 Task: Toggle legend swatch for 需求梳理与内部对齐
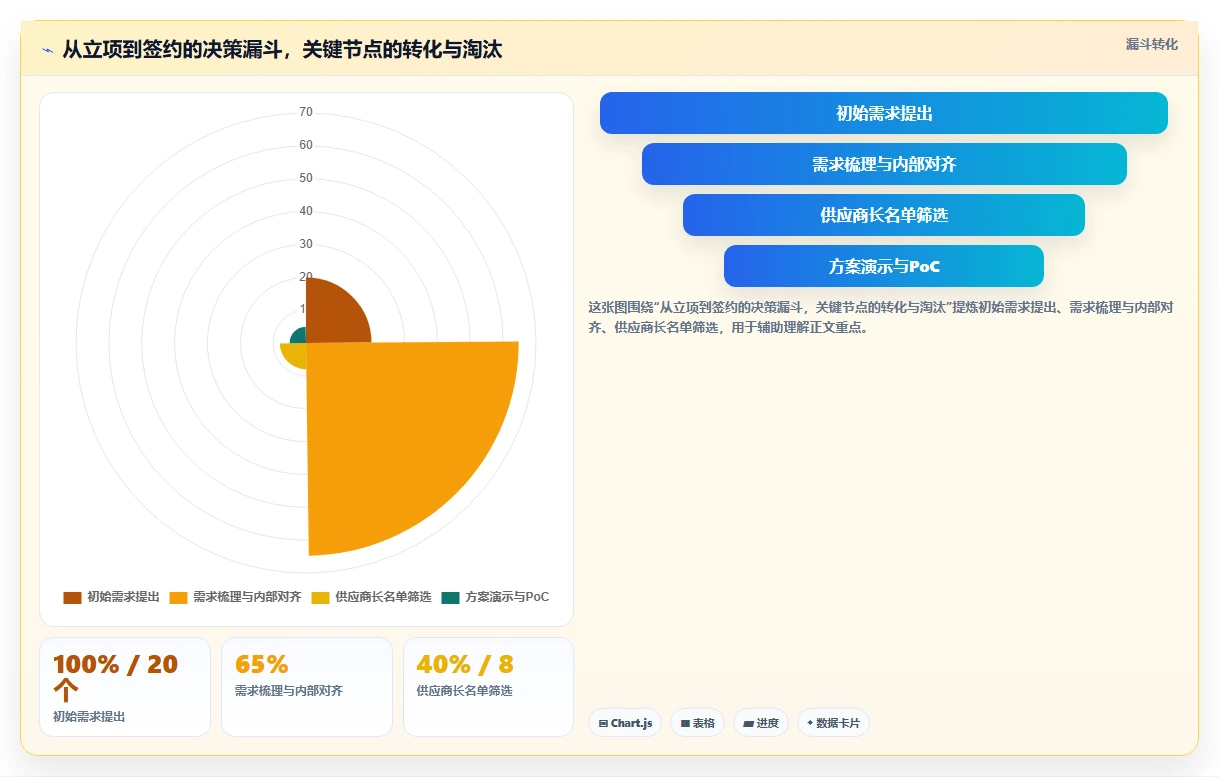click(179, 597)
